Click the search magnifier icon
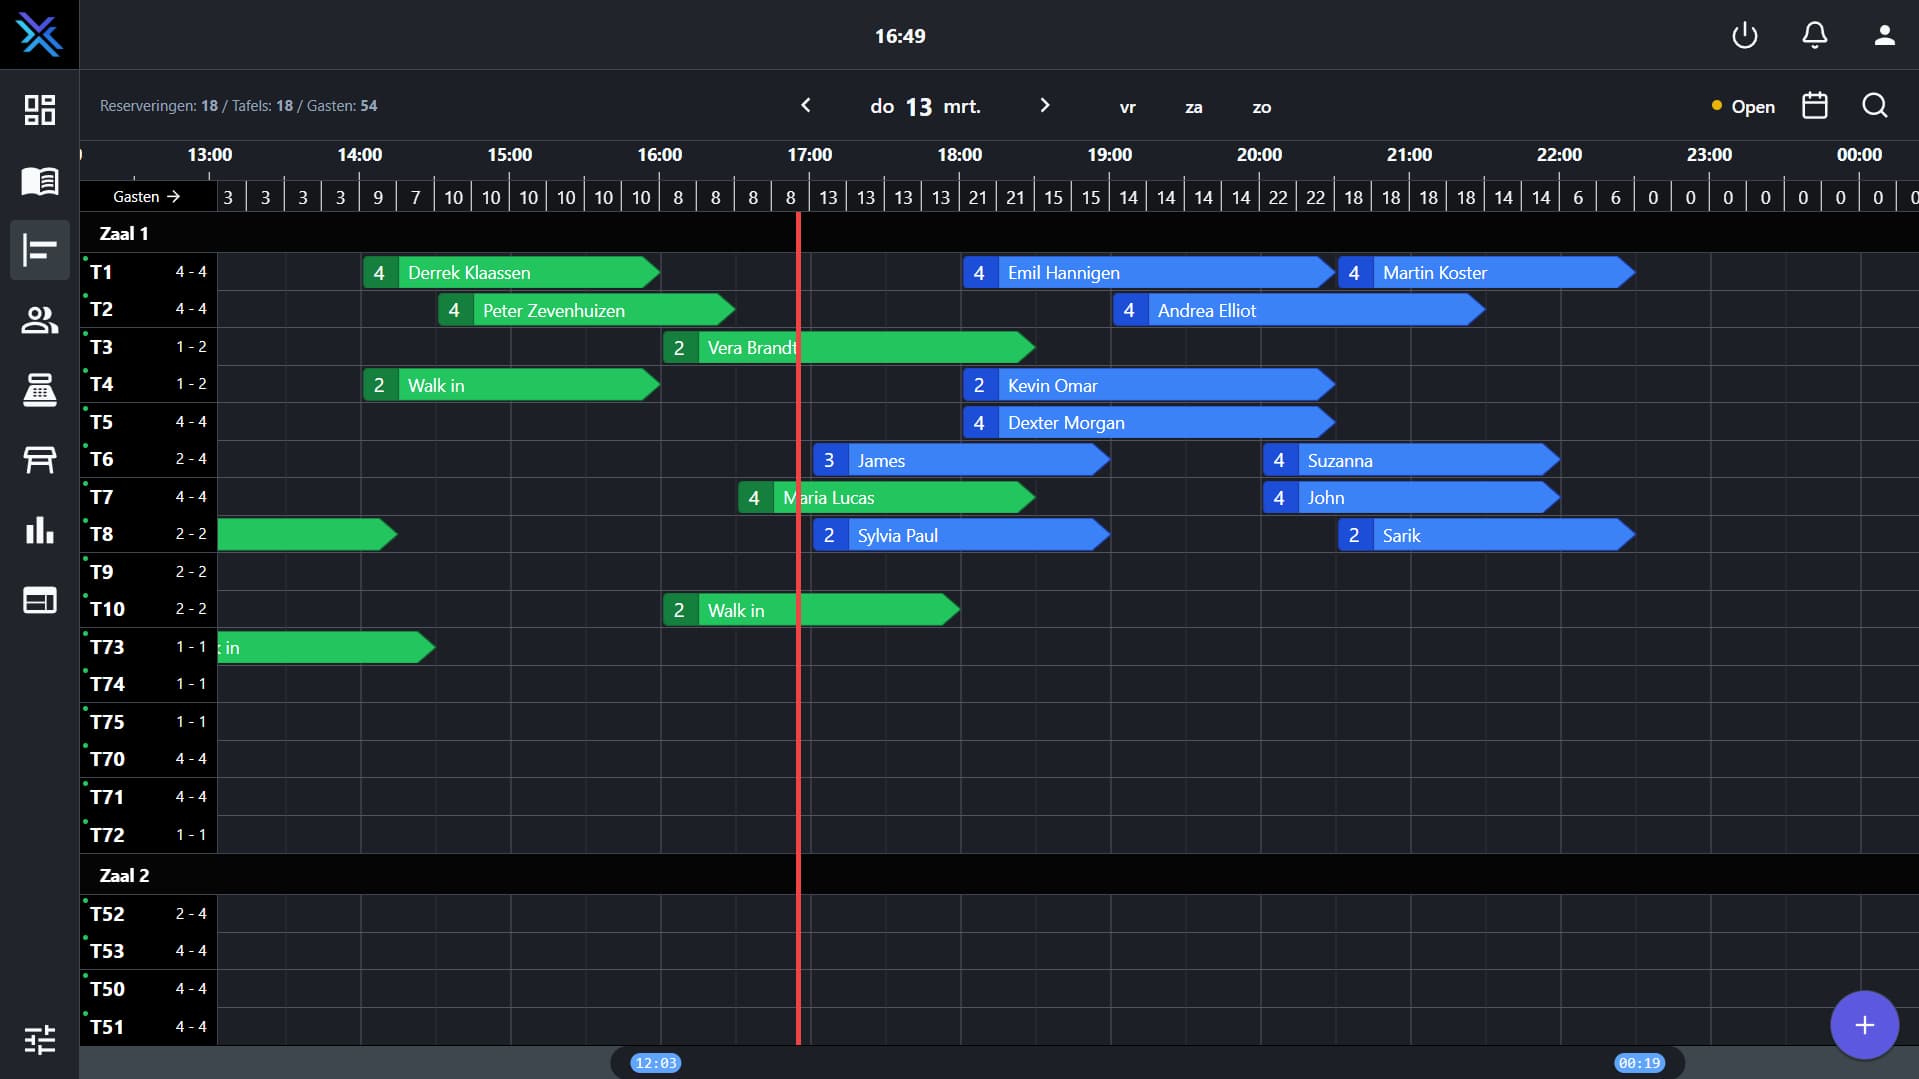Screen dimensions: 1919x1079 (1875, 106)
